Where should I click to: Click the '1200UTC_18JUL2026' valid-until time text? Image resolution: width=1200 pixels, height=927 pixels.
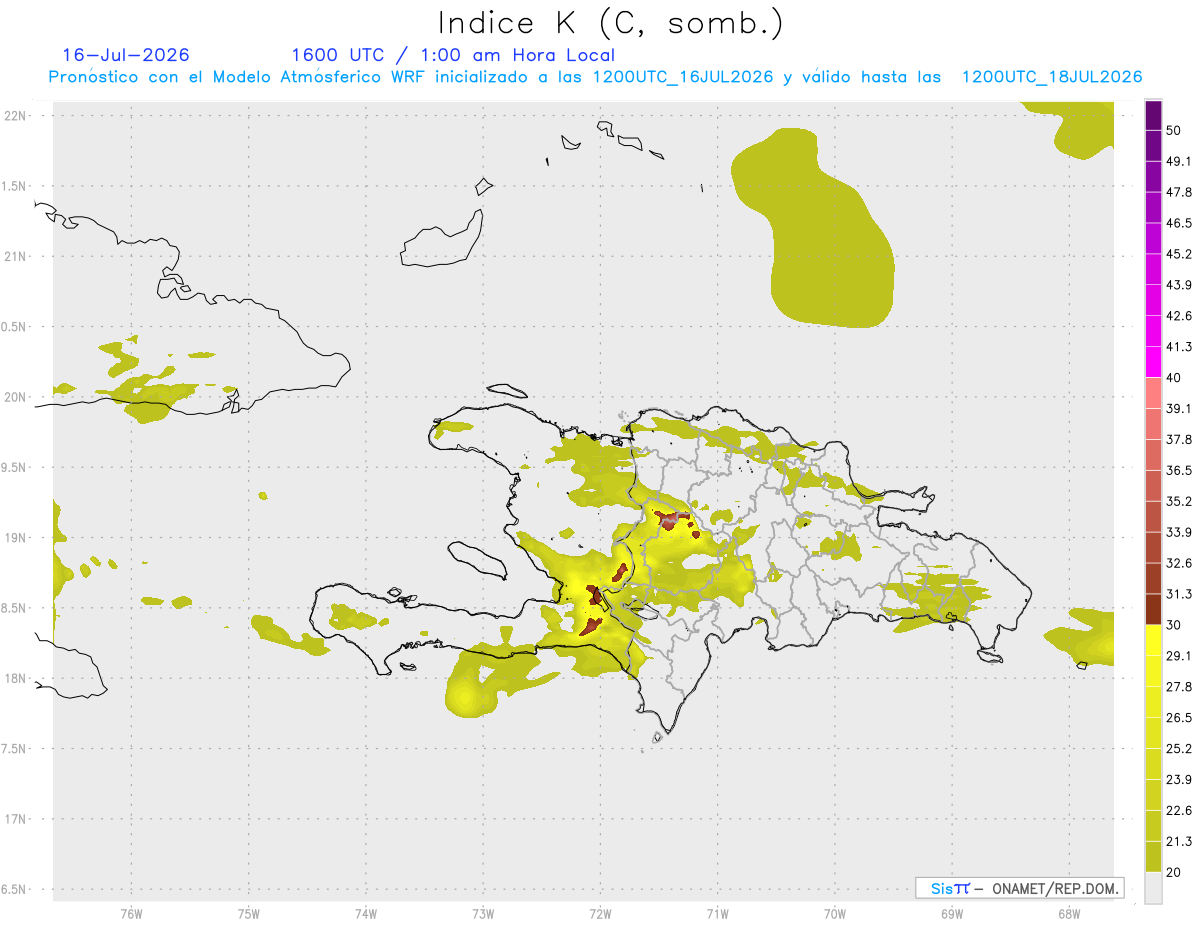click(x=1052, y=77)
